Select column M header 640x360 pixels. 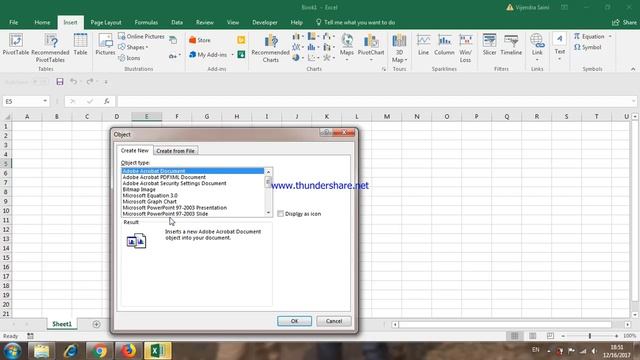[x=387, y=117]
